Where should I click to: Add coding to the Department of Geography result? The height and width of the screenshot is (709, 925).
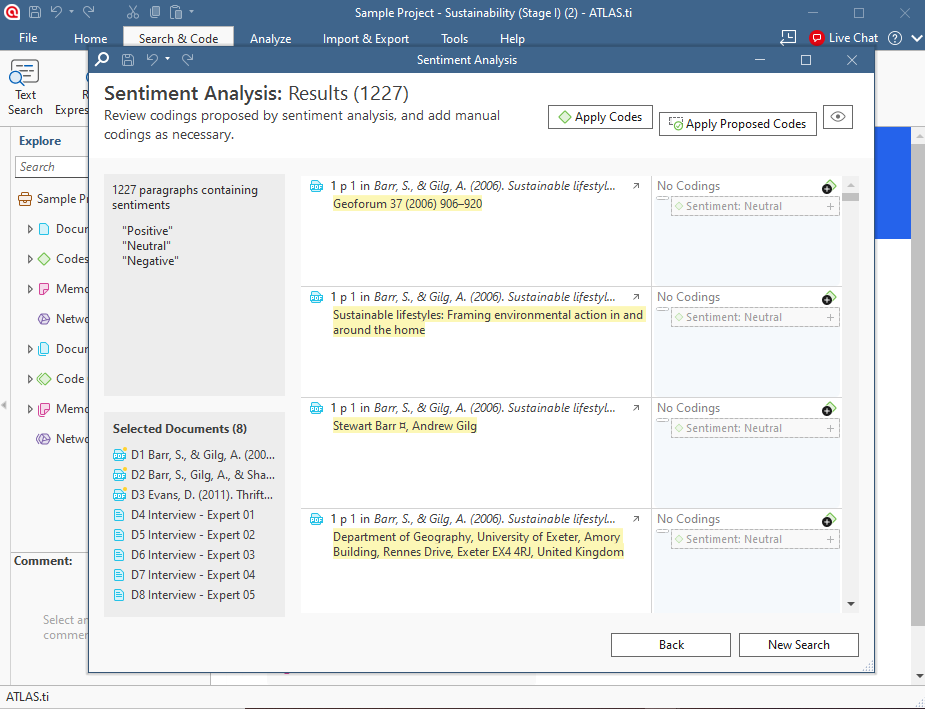point(829,520)
